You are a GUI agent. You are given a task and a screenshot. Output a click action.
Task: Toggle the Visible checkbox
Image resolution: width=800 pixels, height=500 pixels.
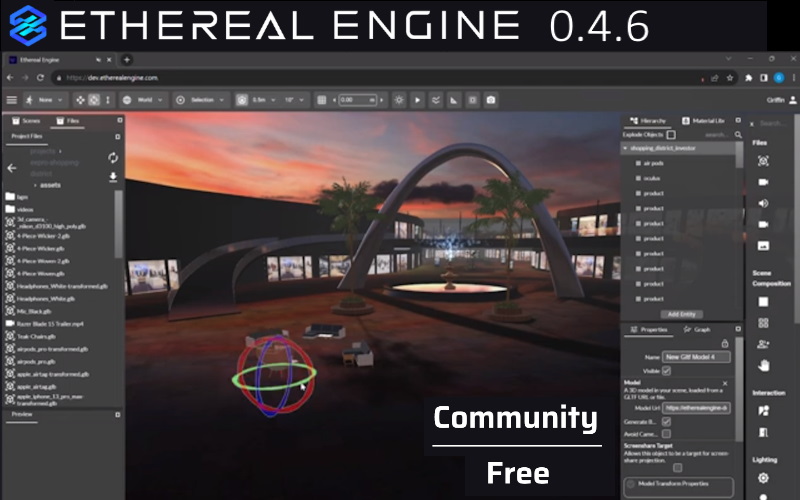tap(667, 371)
